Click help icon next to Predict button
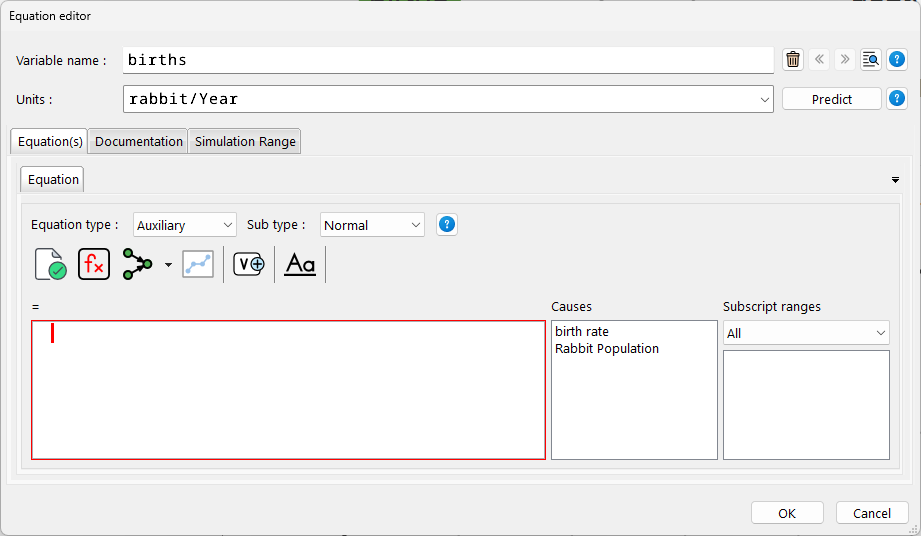Screen dimensions: 921x536 (x=897, y=99)
